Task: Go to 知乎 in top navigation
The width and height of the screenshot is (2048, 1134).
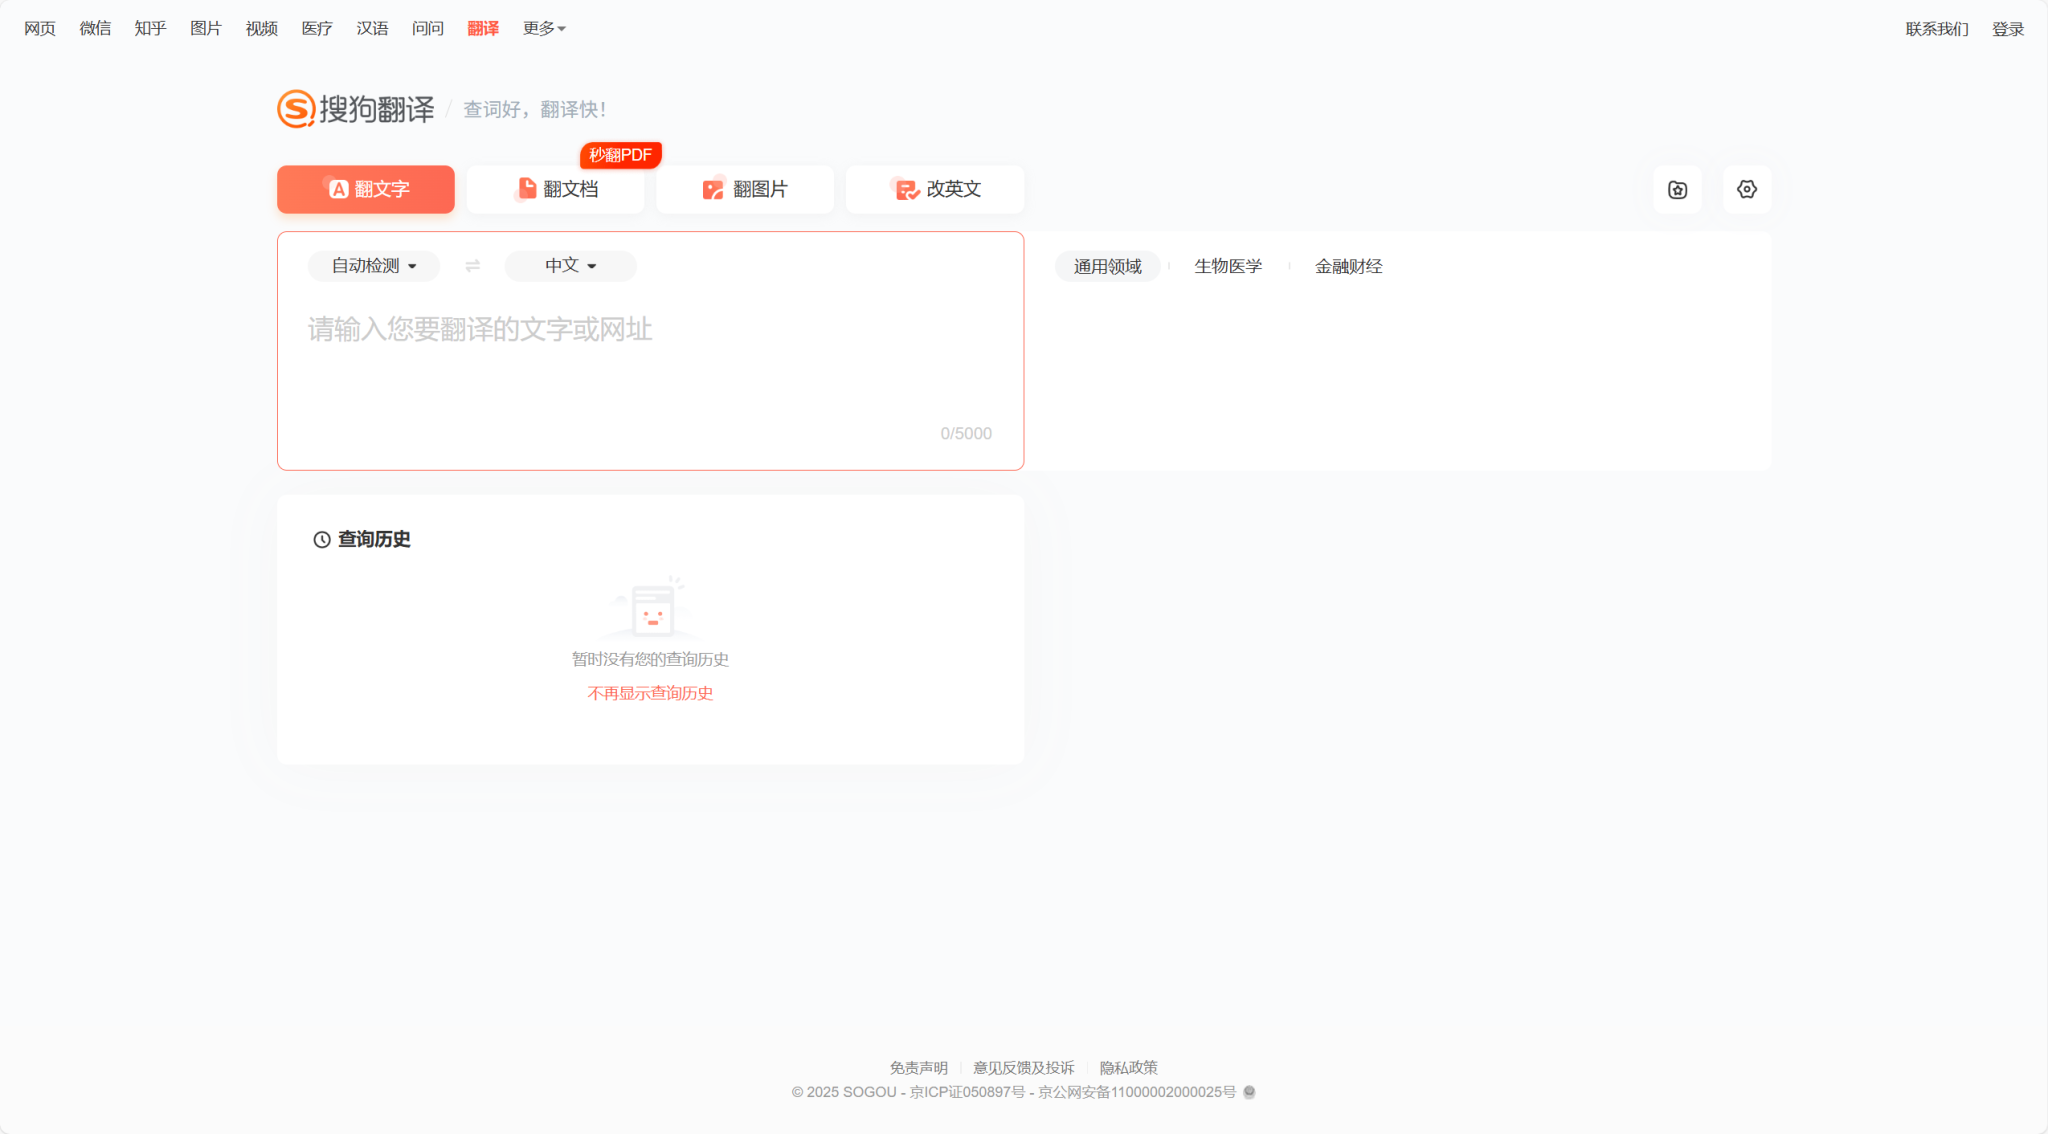Action: tap(150, 29)
